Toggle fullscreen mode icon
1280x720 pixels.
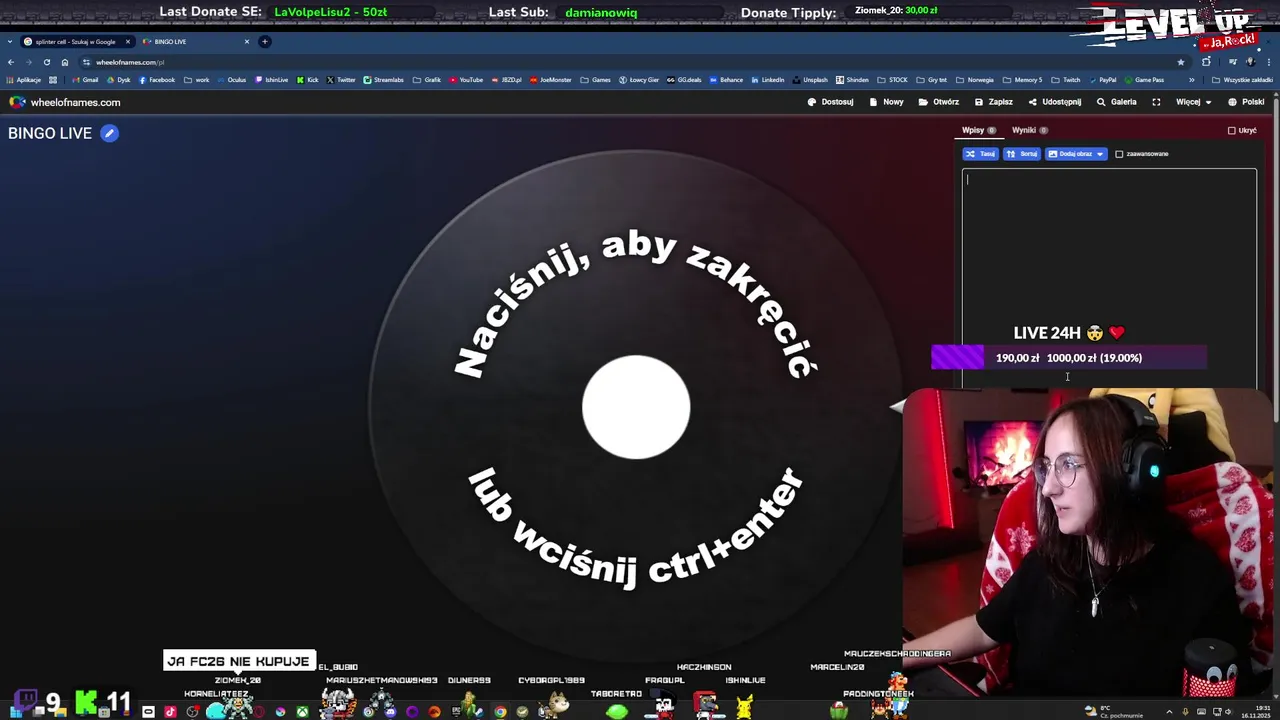(x=1156, y=102)
